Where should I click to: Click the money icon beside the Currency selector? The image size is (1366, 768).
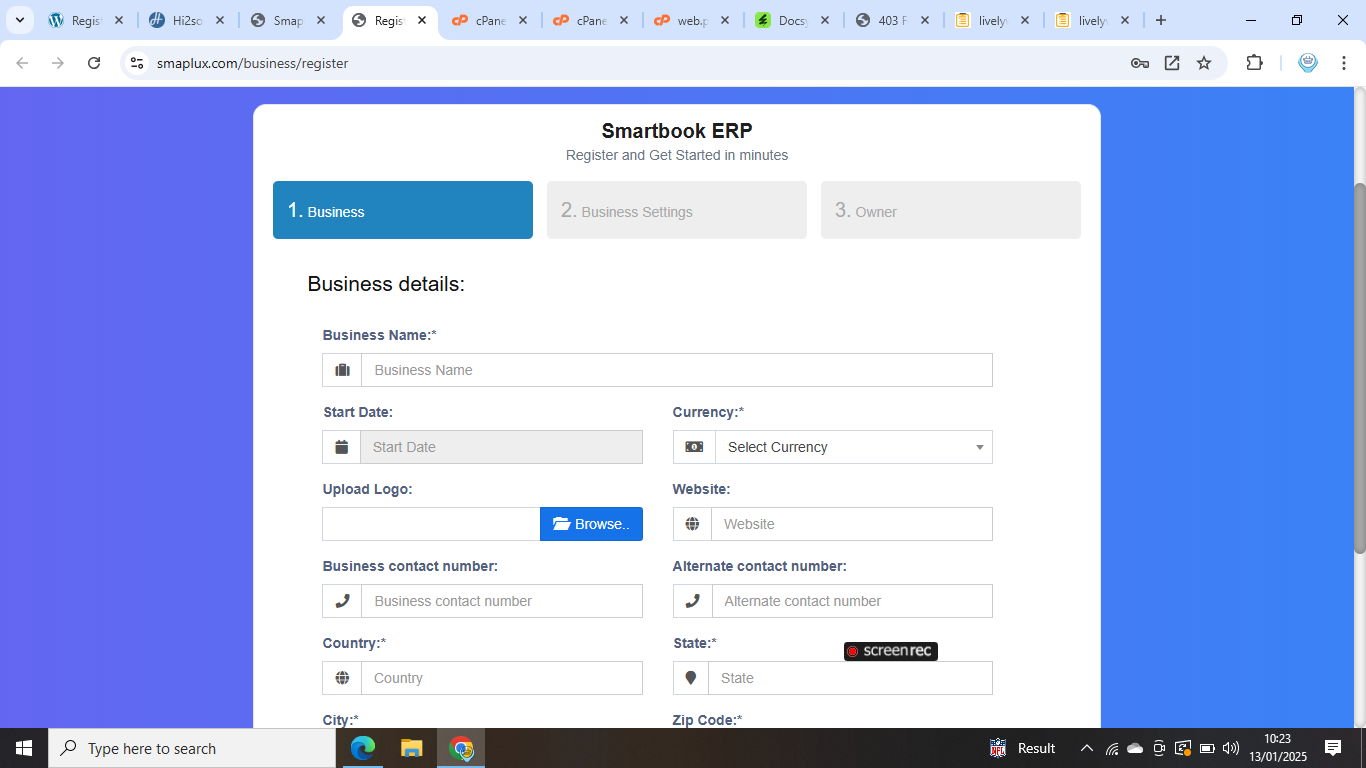pos(694,447)
